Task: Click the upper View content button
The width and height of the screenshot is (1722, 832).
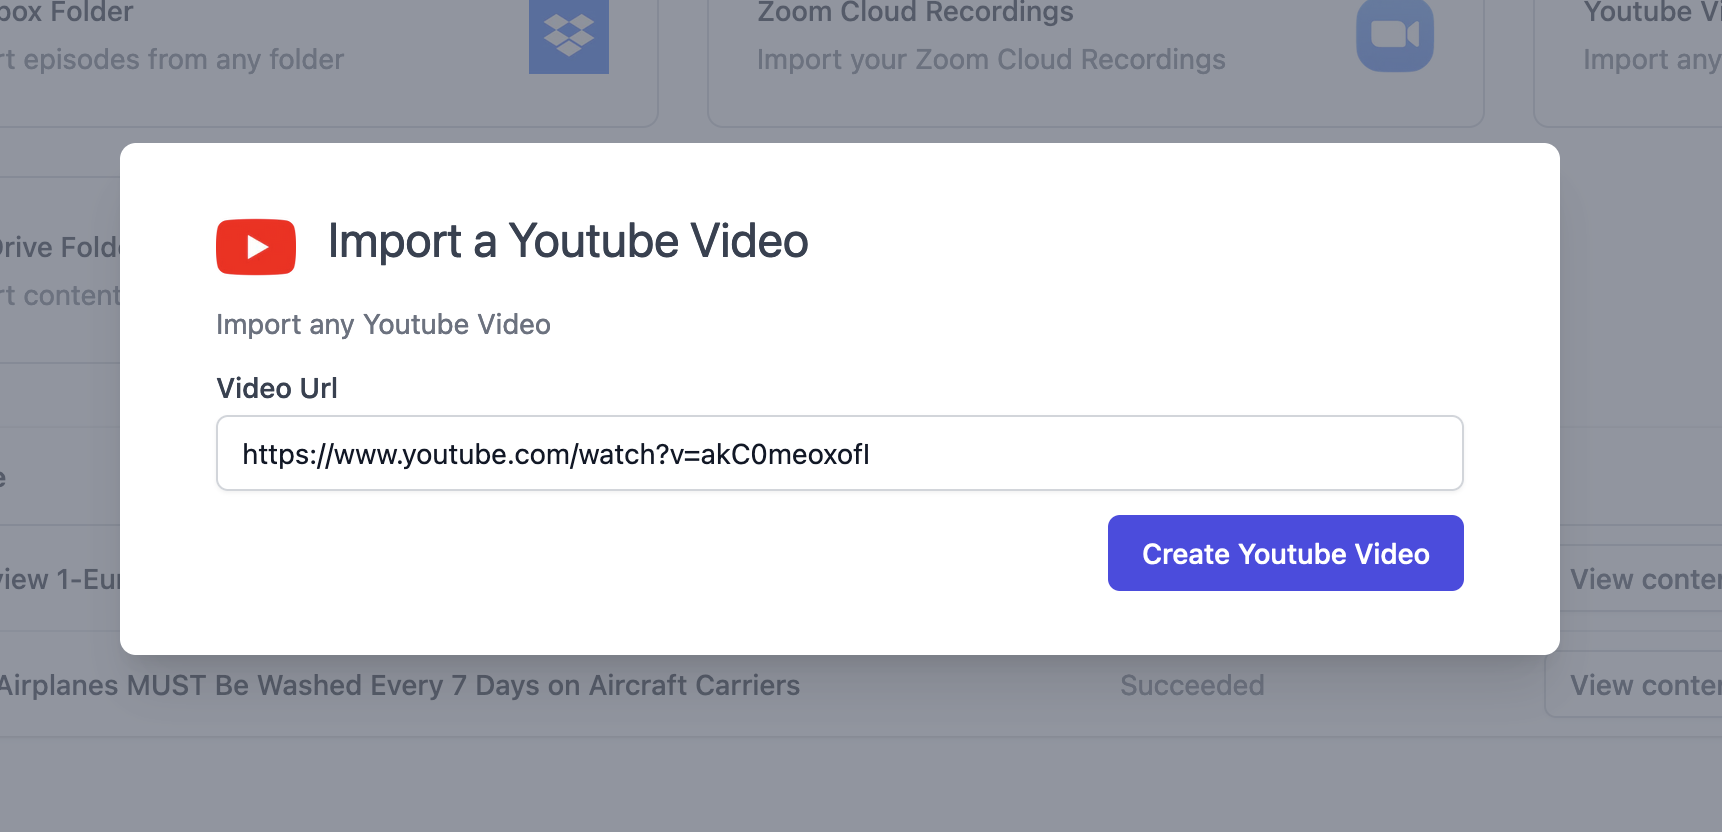Action: click(1640, 580)
